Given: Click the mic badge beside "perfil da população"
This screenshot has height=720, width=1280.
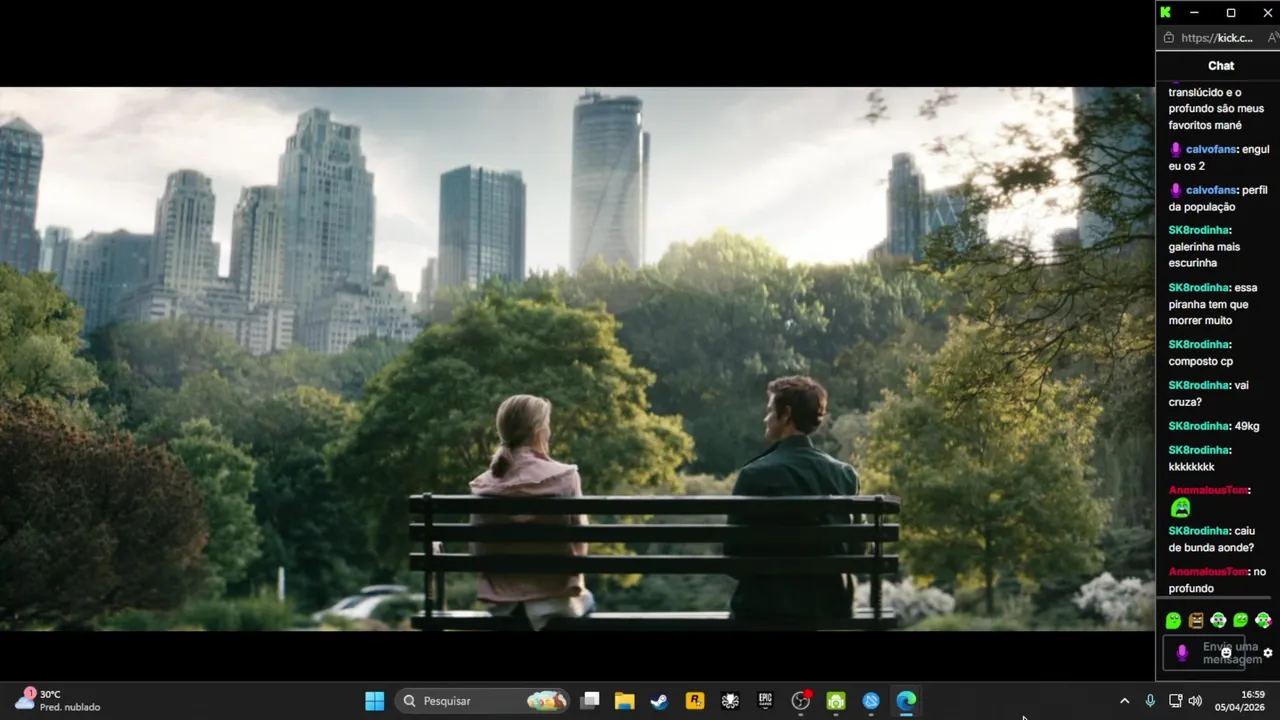Looking at the screenshot, I should pos(1176,190).
